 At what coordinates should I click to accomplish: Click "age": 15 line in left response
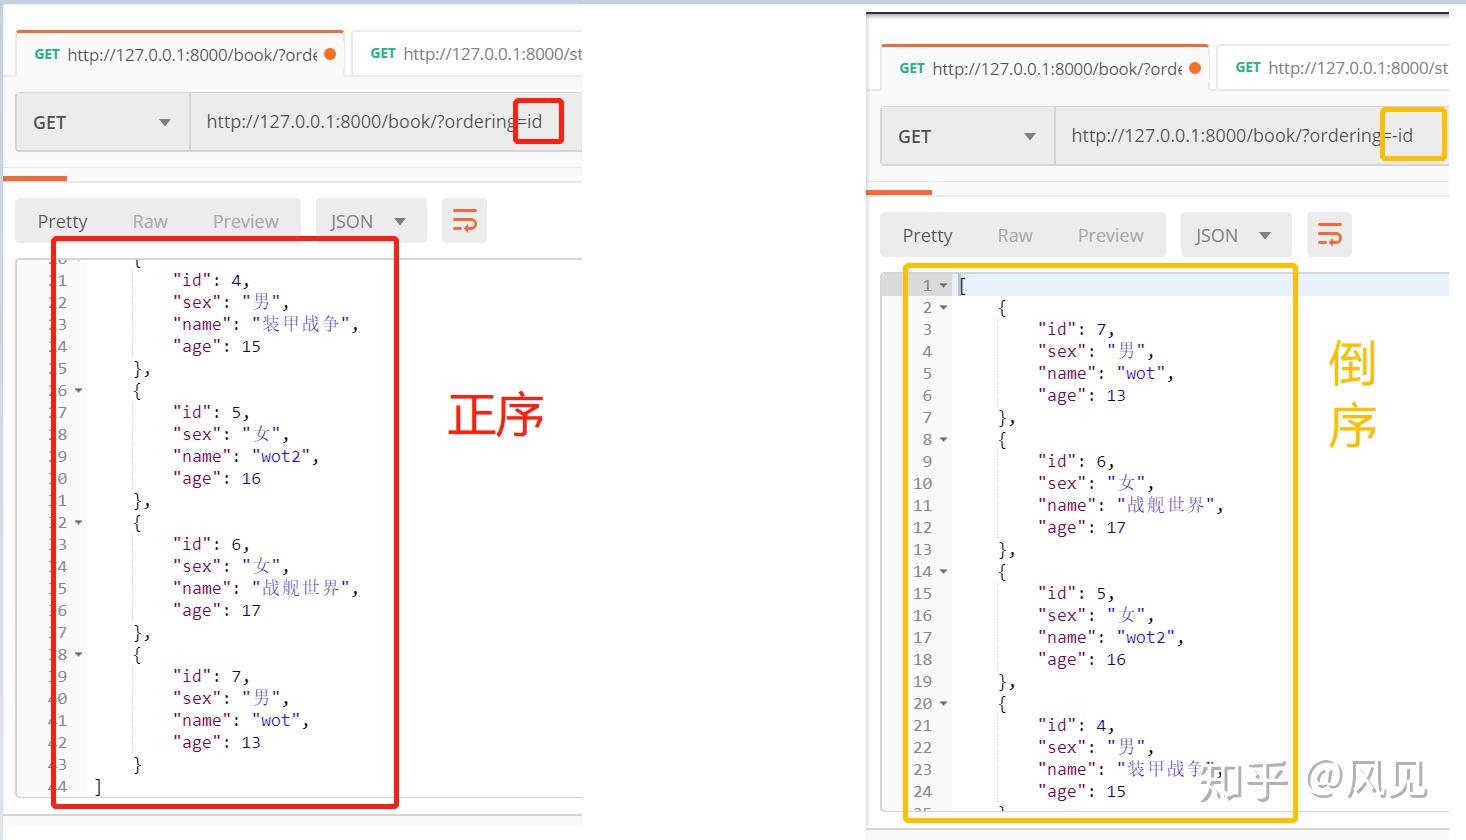tap(216, 347)
